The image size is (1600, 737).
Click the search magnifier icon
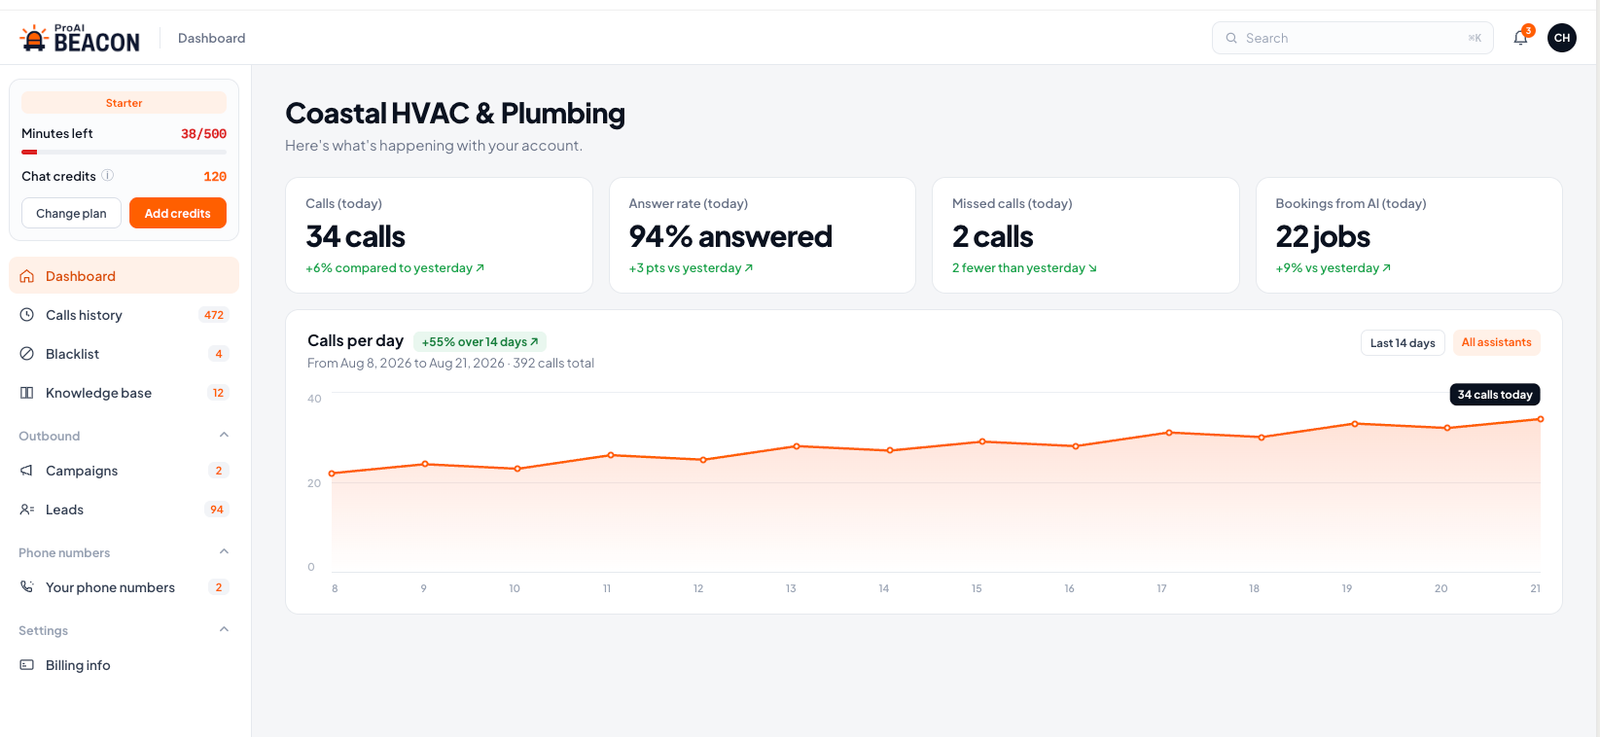1231,38
